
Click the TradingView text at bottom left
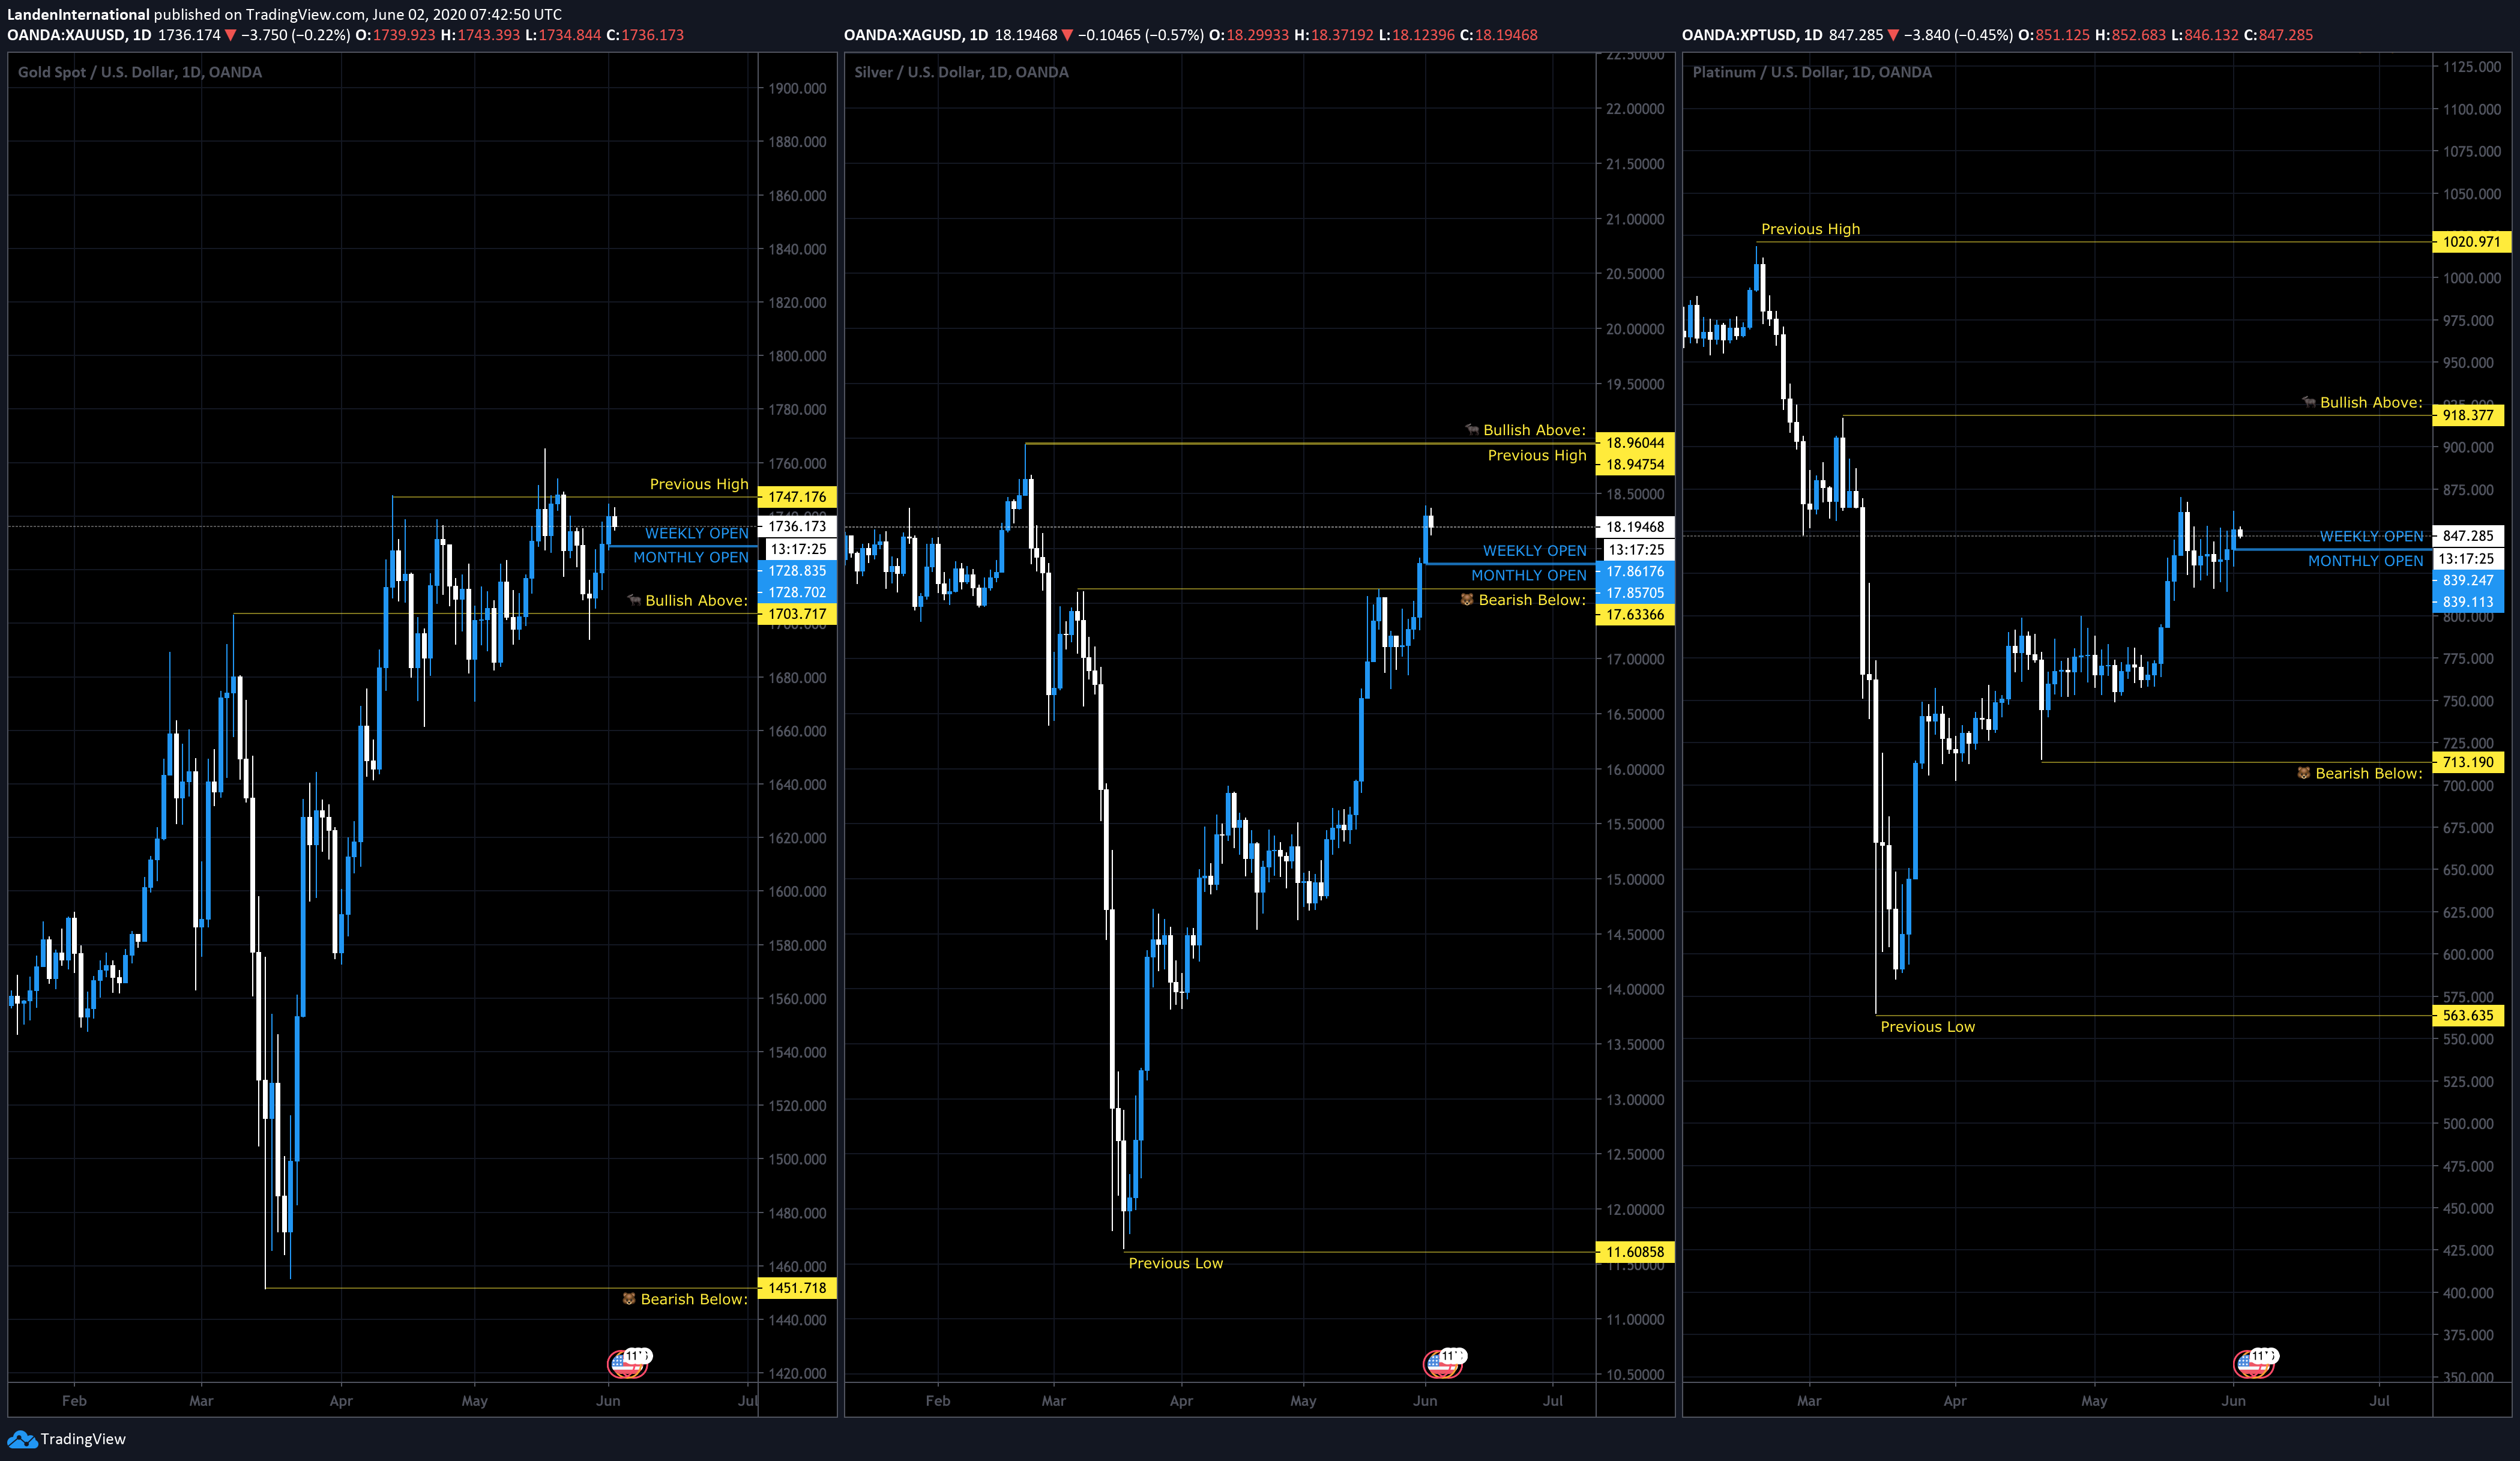tap(83, 1439)
